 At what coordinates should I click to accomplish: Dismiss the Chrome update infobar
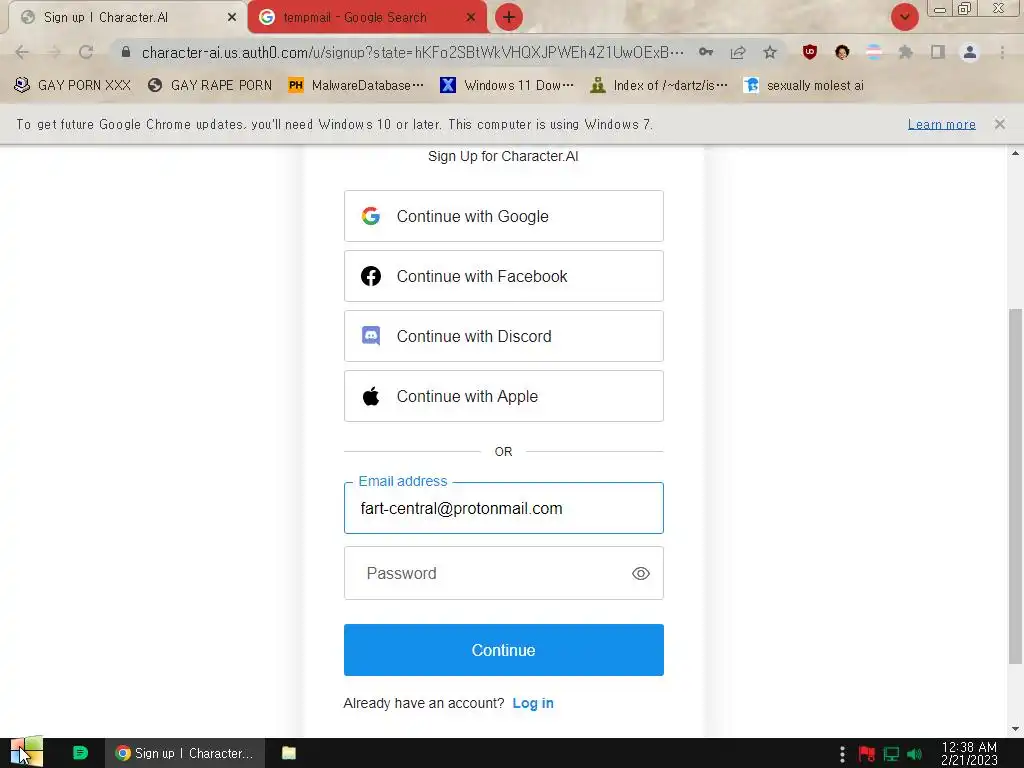[1000, 124]
